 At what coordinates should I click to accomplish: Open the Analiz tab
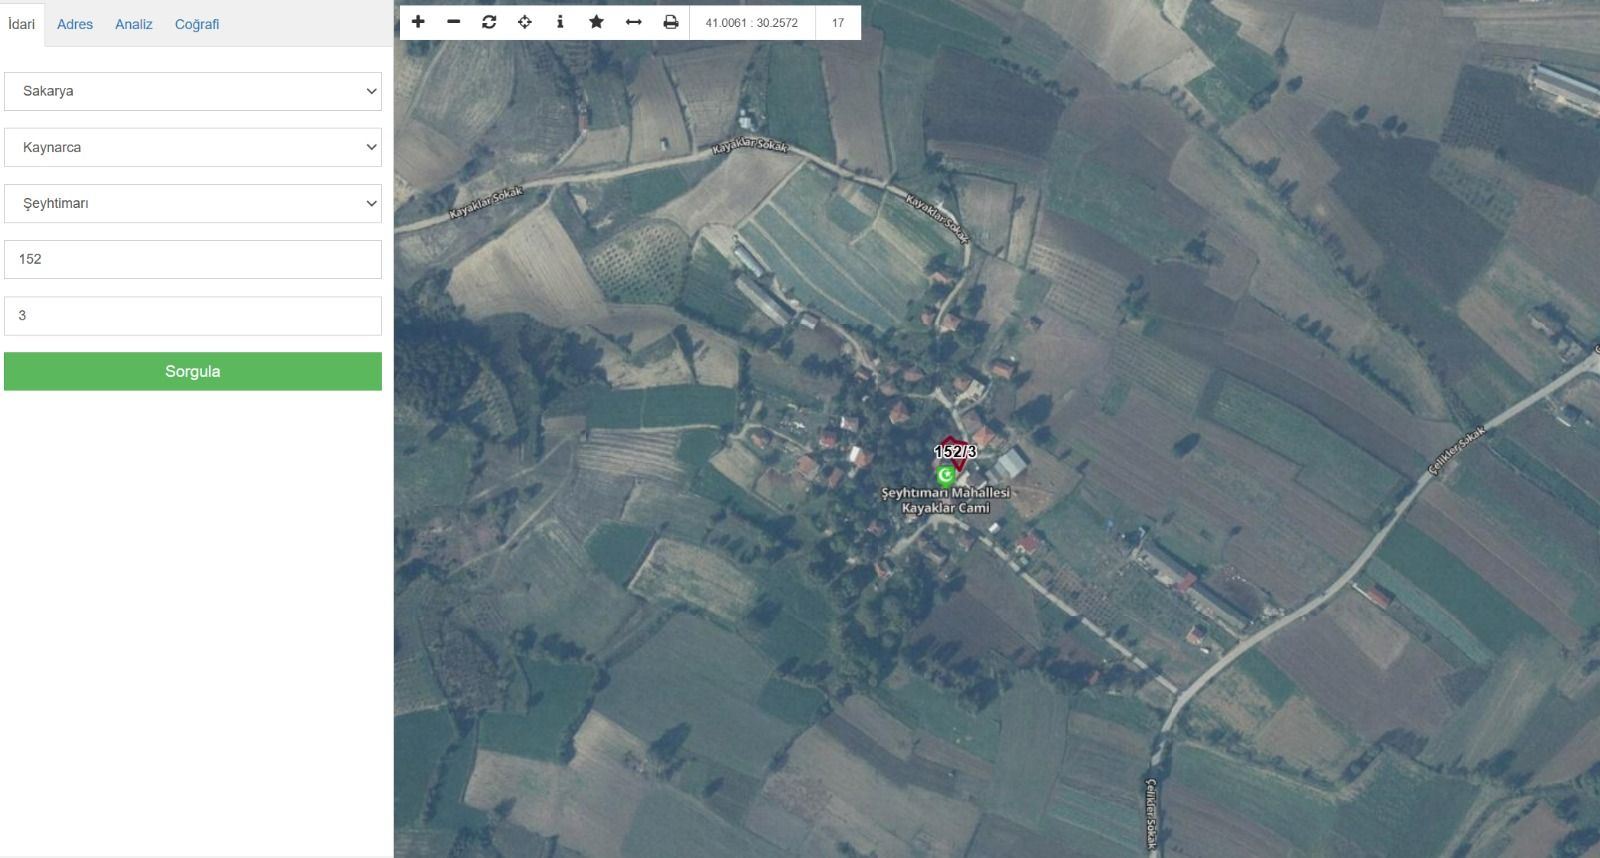point(133,24)
